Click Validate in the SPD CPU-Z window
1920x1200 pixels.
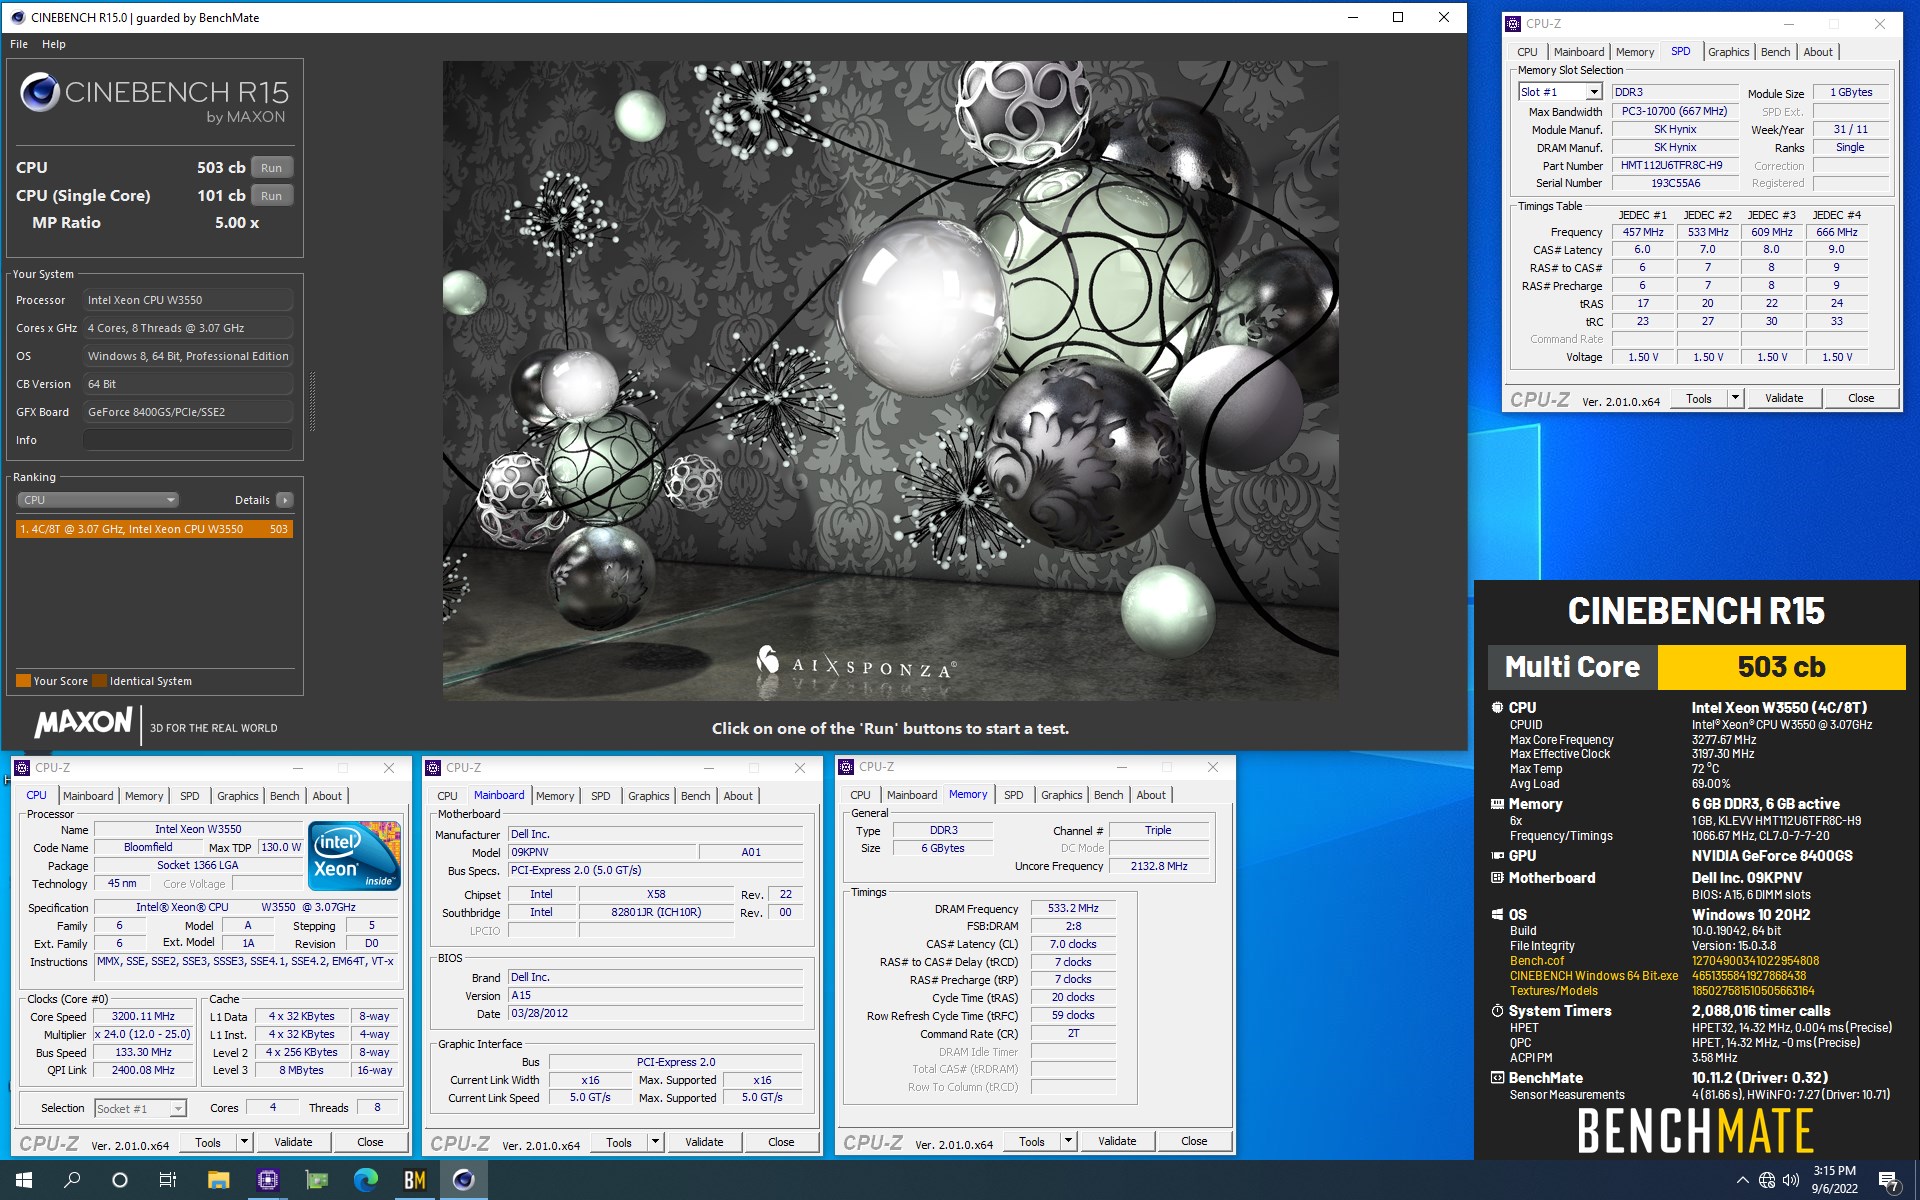(1784, 398)
